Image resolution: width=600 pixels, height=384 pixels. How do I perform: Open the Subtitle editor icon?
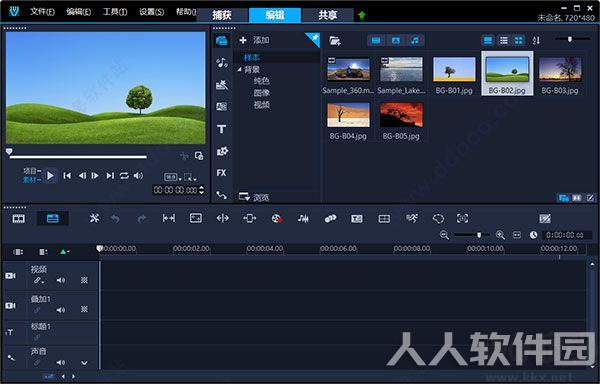coord(357,218)
